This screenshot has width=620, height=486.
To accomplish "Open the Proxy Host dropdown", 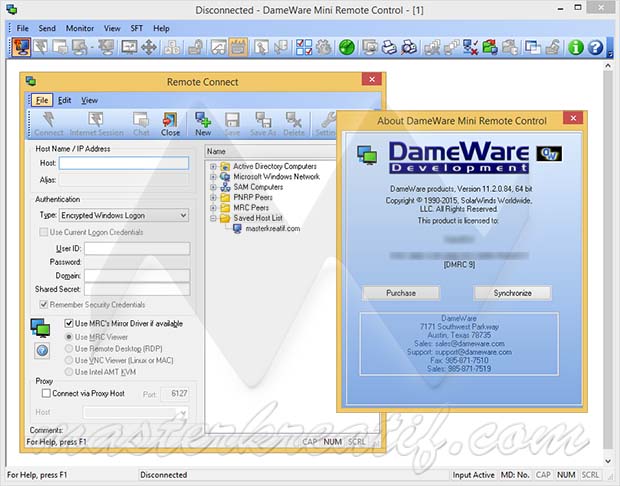I will coord(183,412).
